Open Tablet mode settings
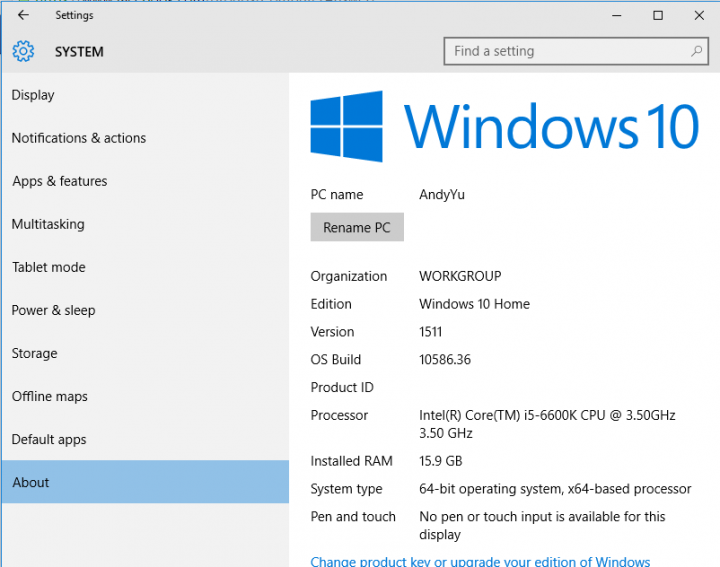 coord(145,267)
